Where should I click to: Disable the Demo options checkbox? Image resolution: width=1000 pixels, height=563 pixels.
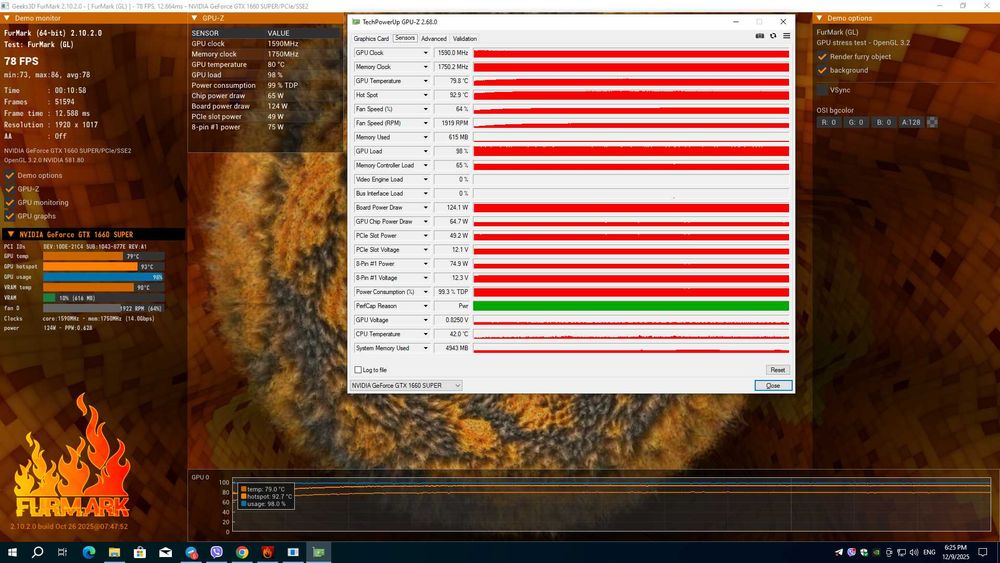10,175
